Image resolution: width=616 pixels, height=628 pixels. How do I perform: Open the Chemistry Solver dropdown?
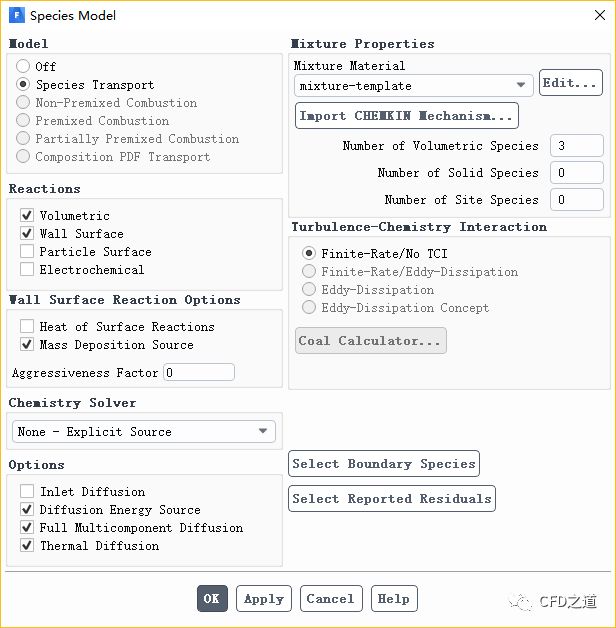(145, 432)
